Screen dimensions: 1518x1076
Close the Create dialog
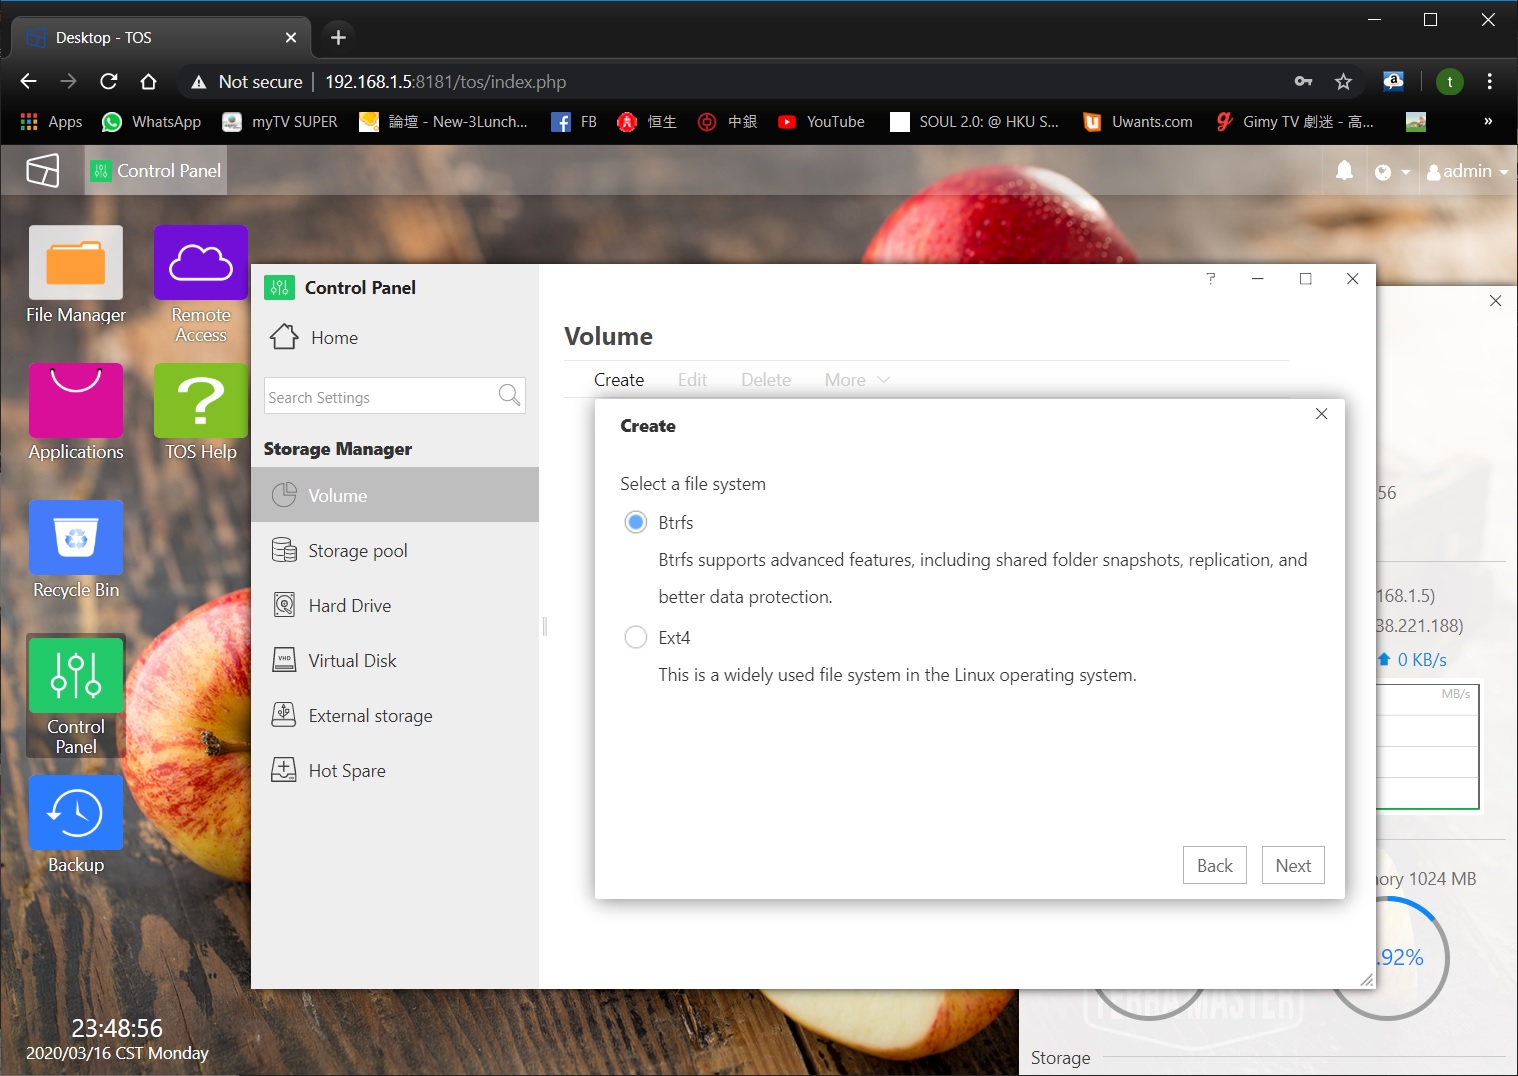click(1321, 414)
